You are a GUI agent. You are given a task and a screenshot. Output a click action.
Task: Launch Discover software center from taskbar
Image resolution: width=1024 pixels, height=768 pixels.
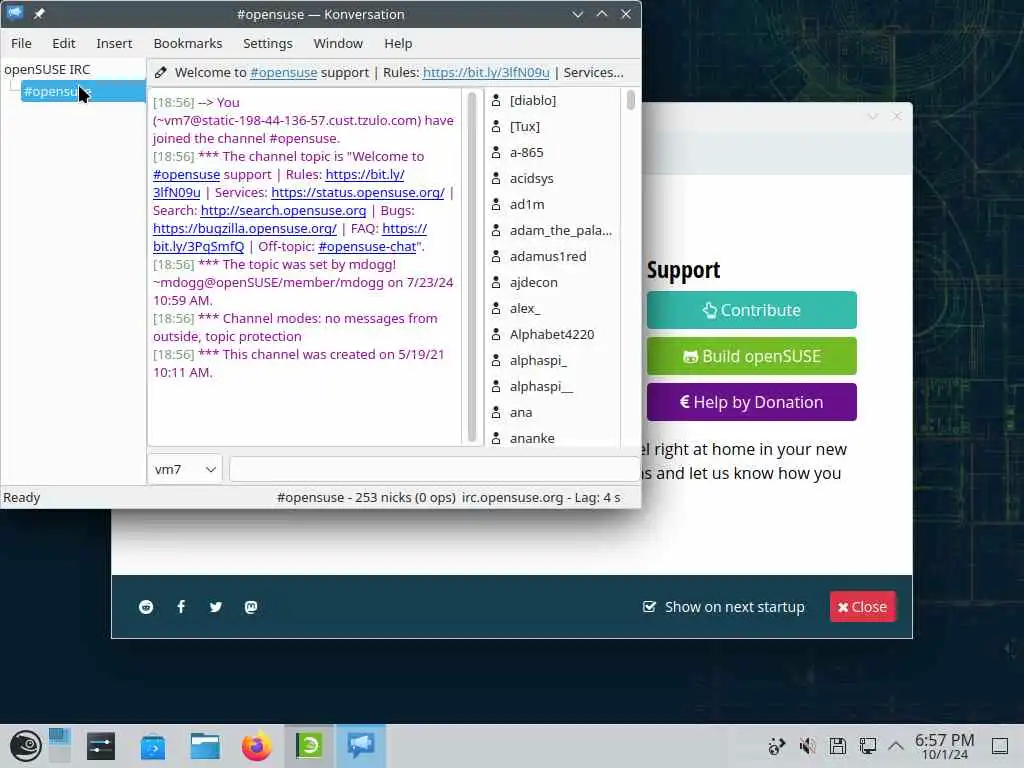(153, 746)
